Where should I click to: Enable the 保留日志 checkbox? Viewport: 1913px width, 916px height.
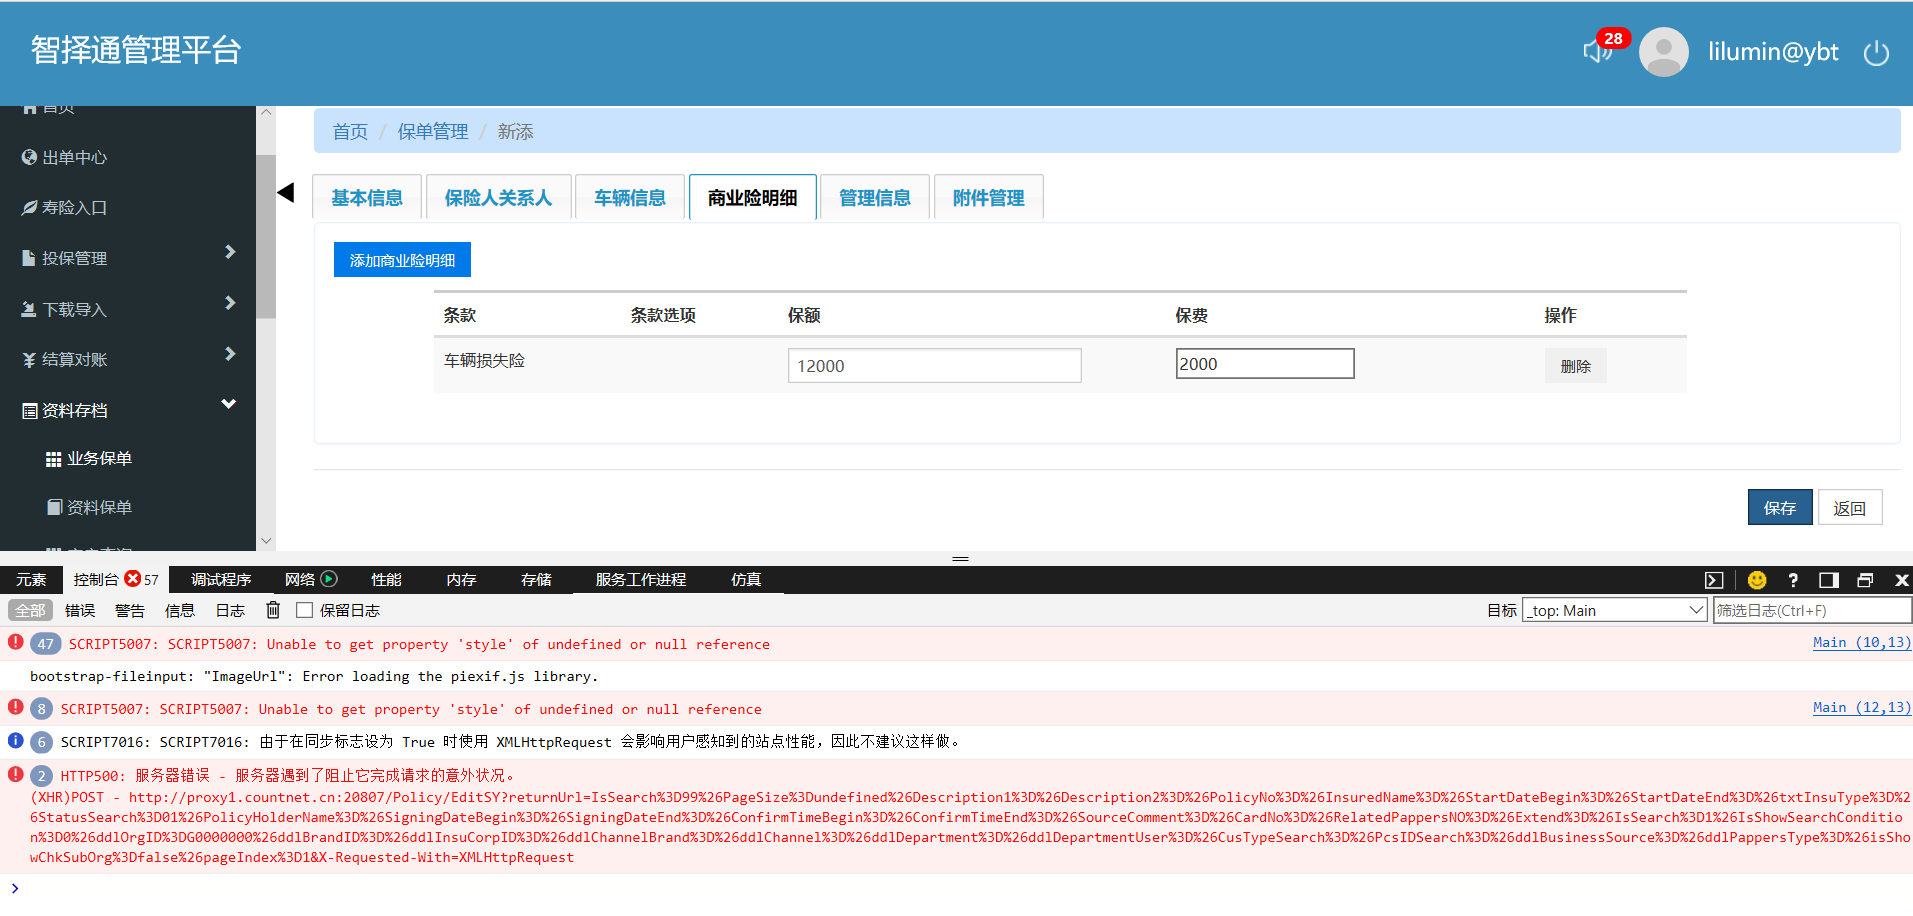(x=305, y=610)
